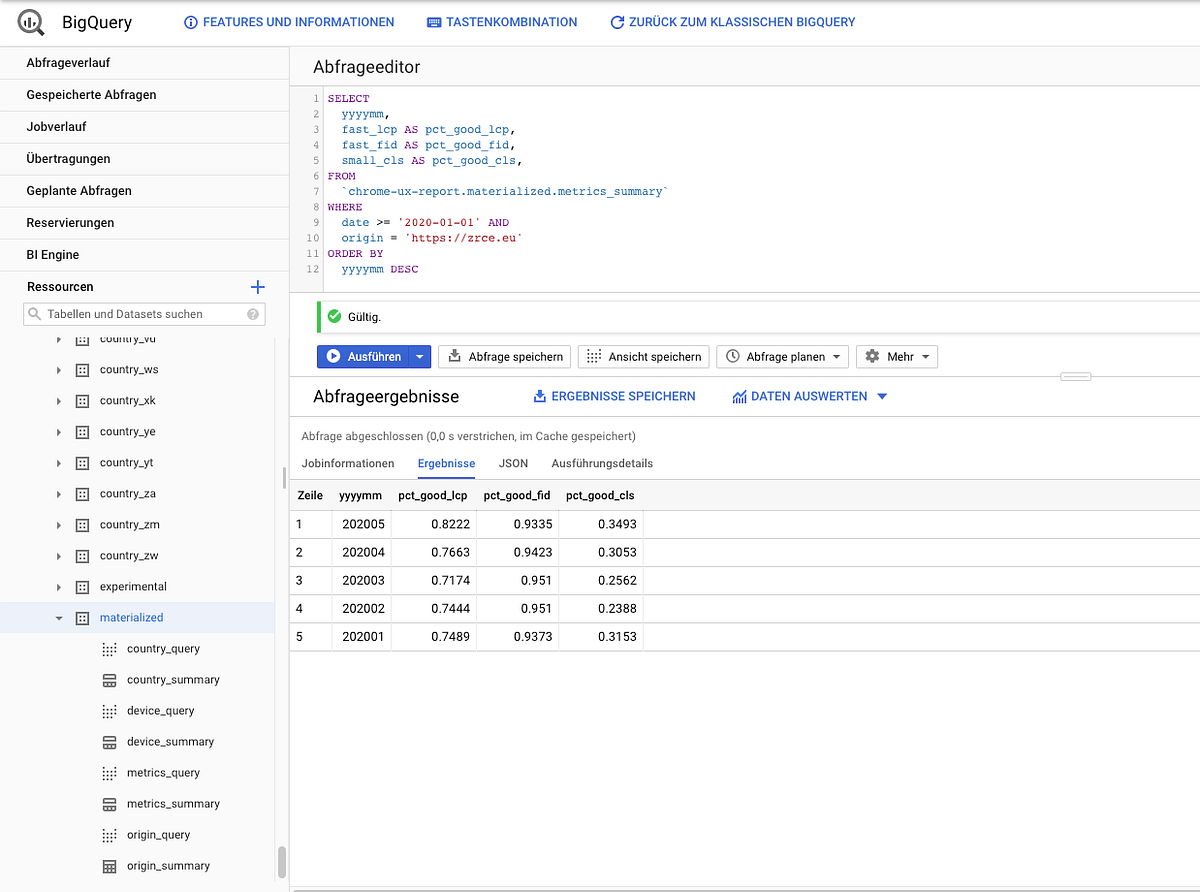Collapse the materialized dataset tree
The height and width of the screenshot is (892, 1200).
click(59, 618)
